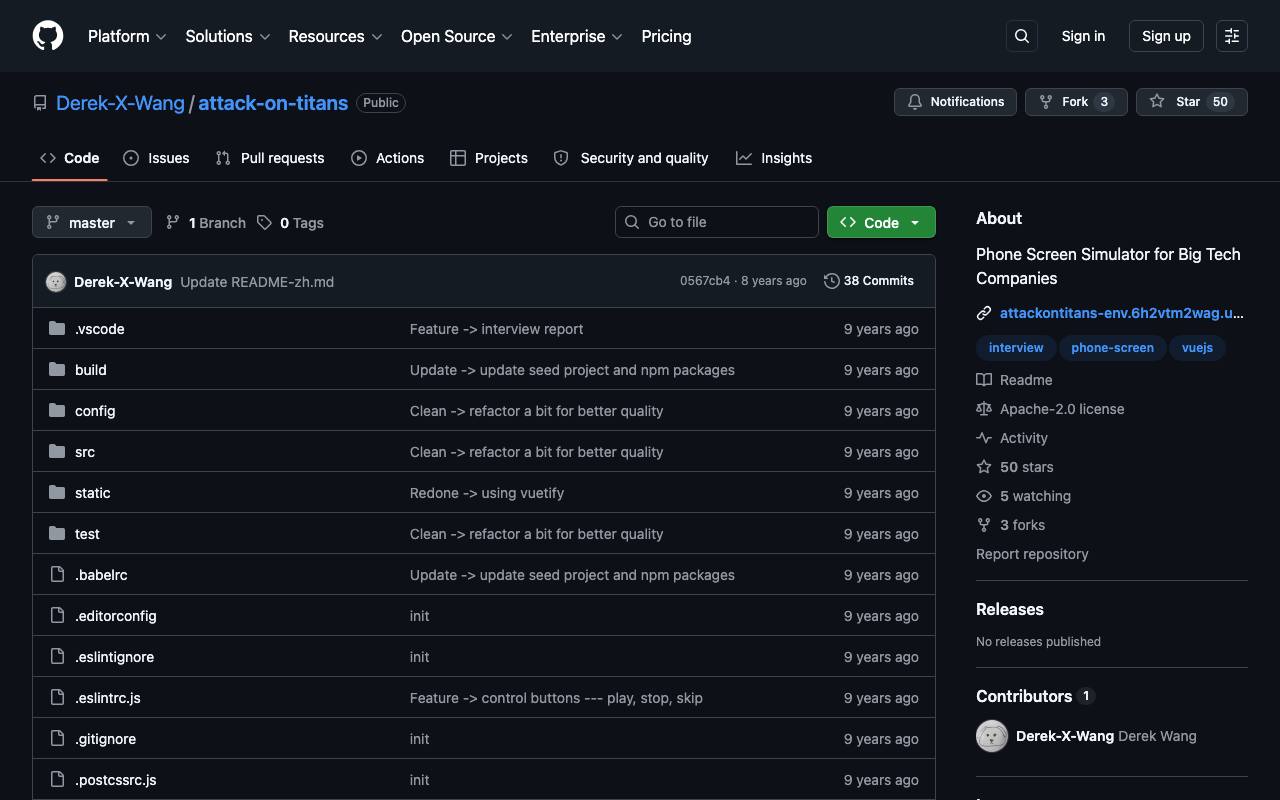
Task: Switch to the Issues tab
Action: point(156,158)
